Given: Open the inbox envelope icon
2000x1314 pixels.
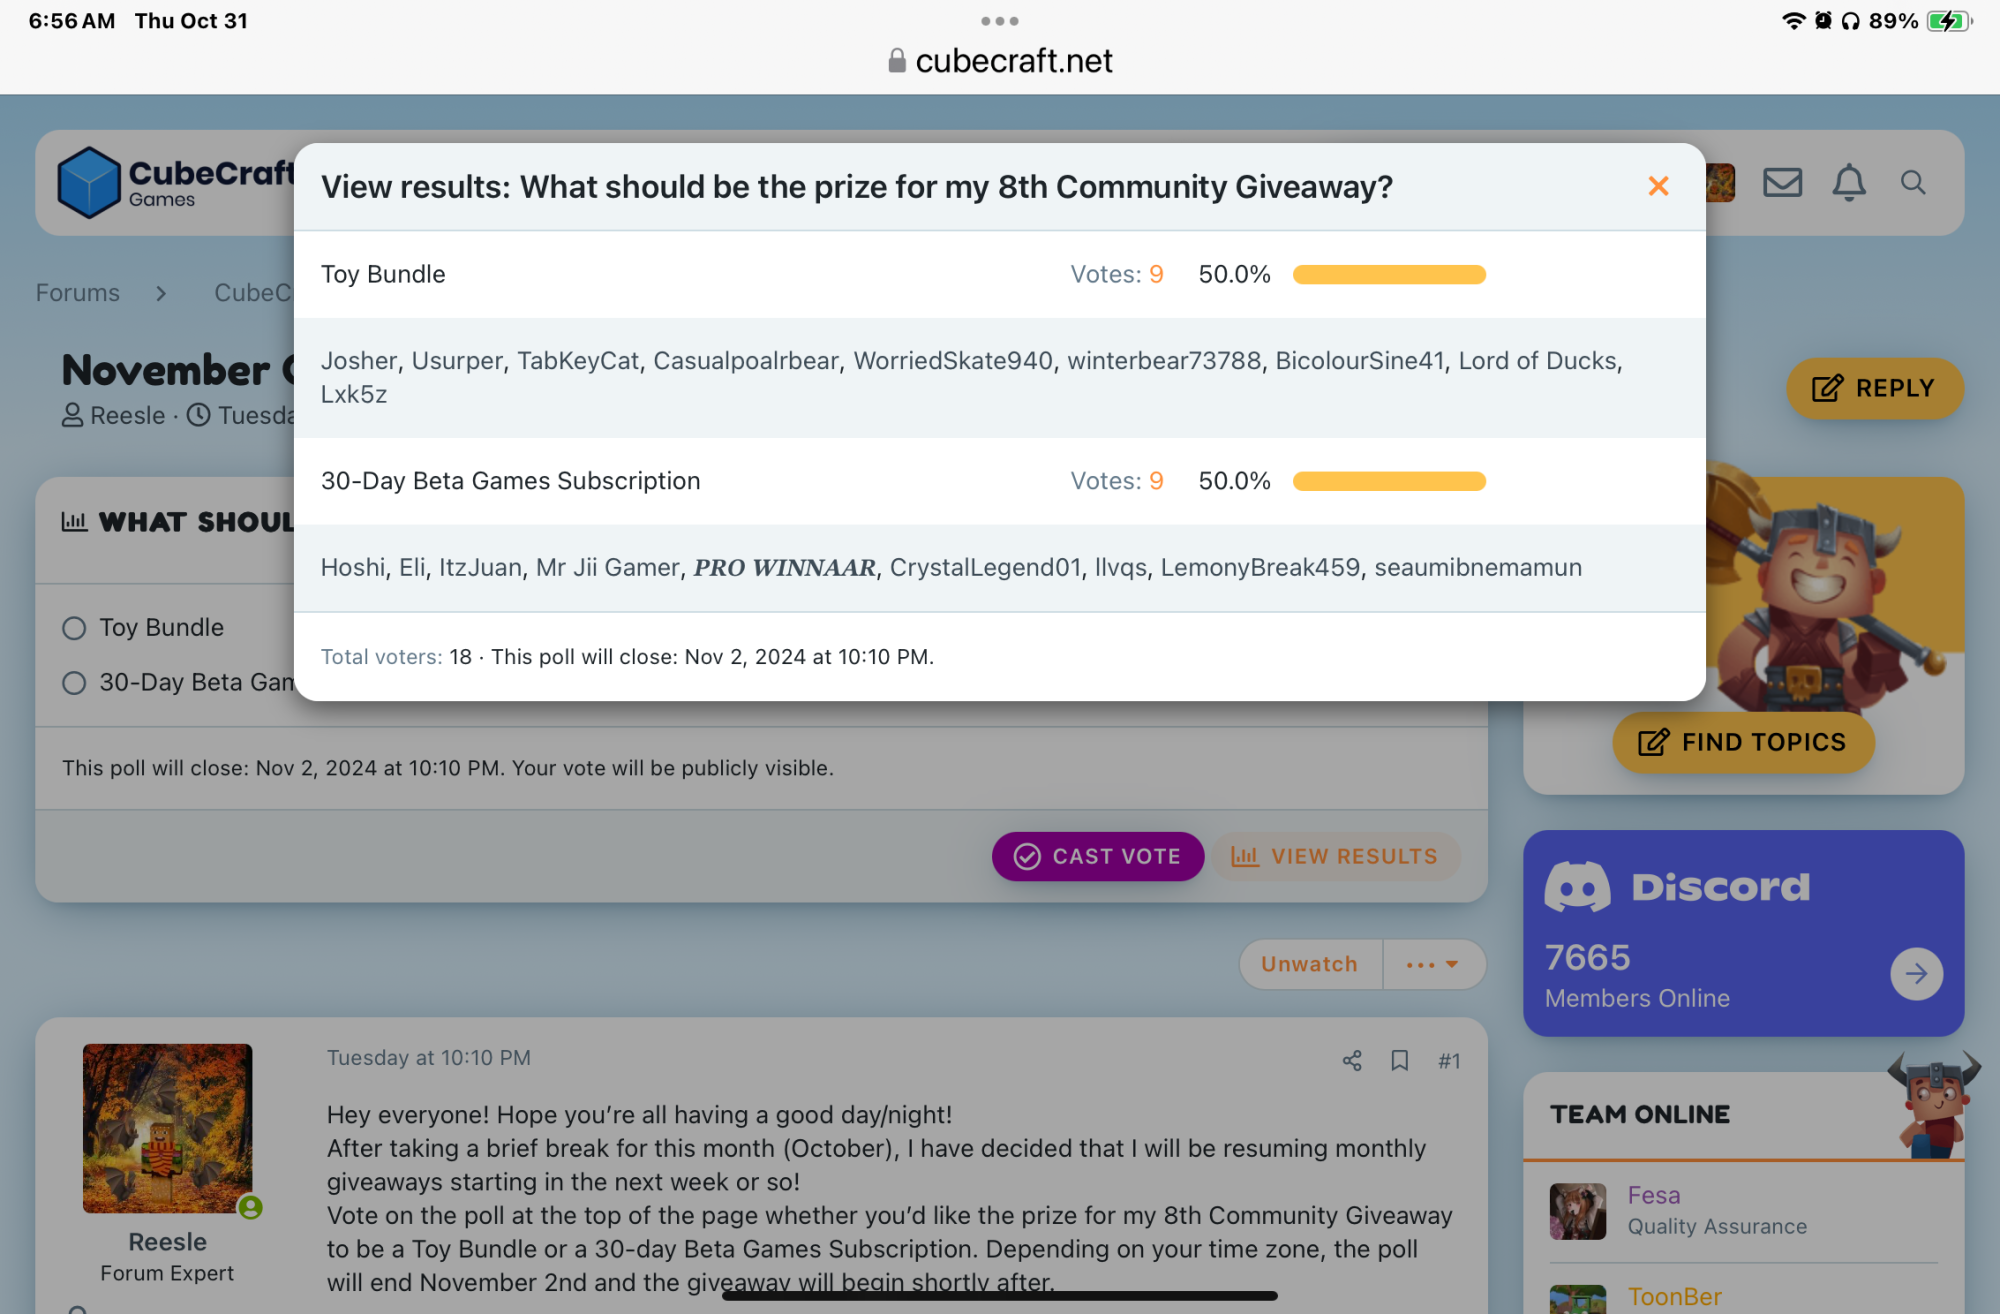Looking at the screenshot, I should pos(1782,183).
